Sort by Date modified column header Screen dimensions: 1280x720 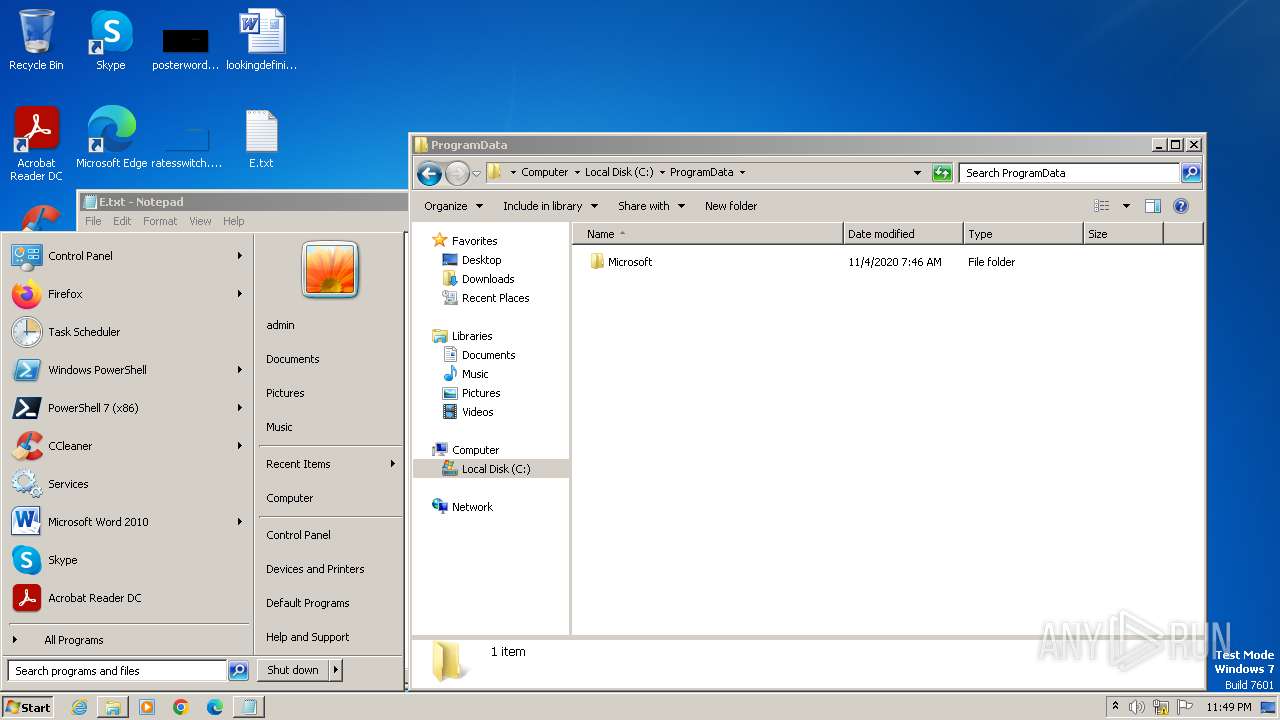[904, 234]
